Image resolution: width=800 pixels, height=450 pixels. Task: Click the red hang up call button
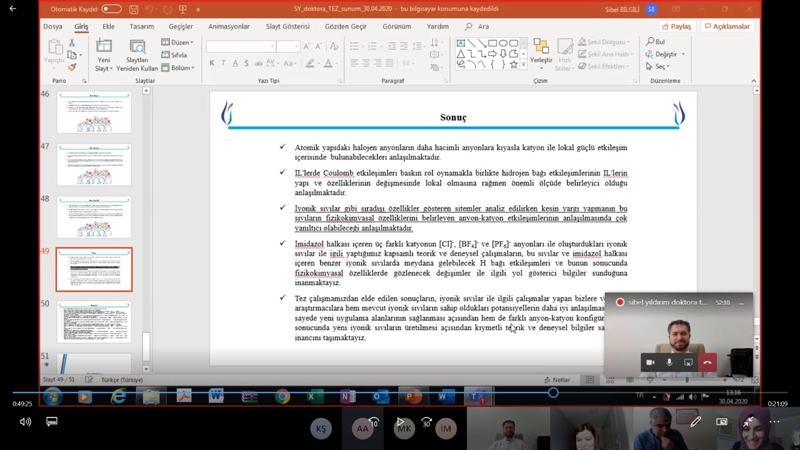[707, 362]
